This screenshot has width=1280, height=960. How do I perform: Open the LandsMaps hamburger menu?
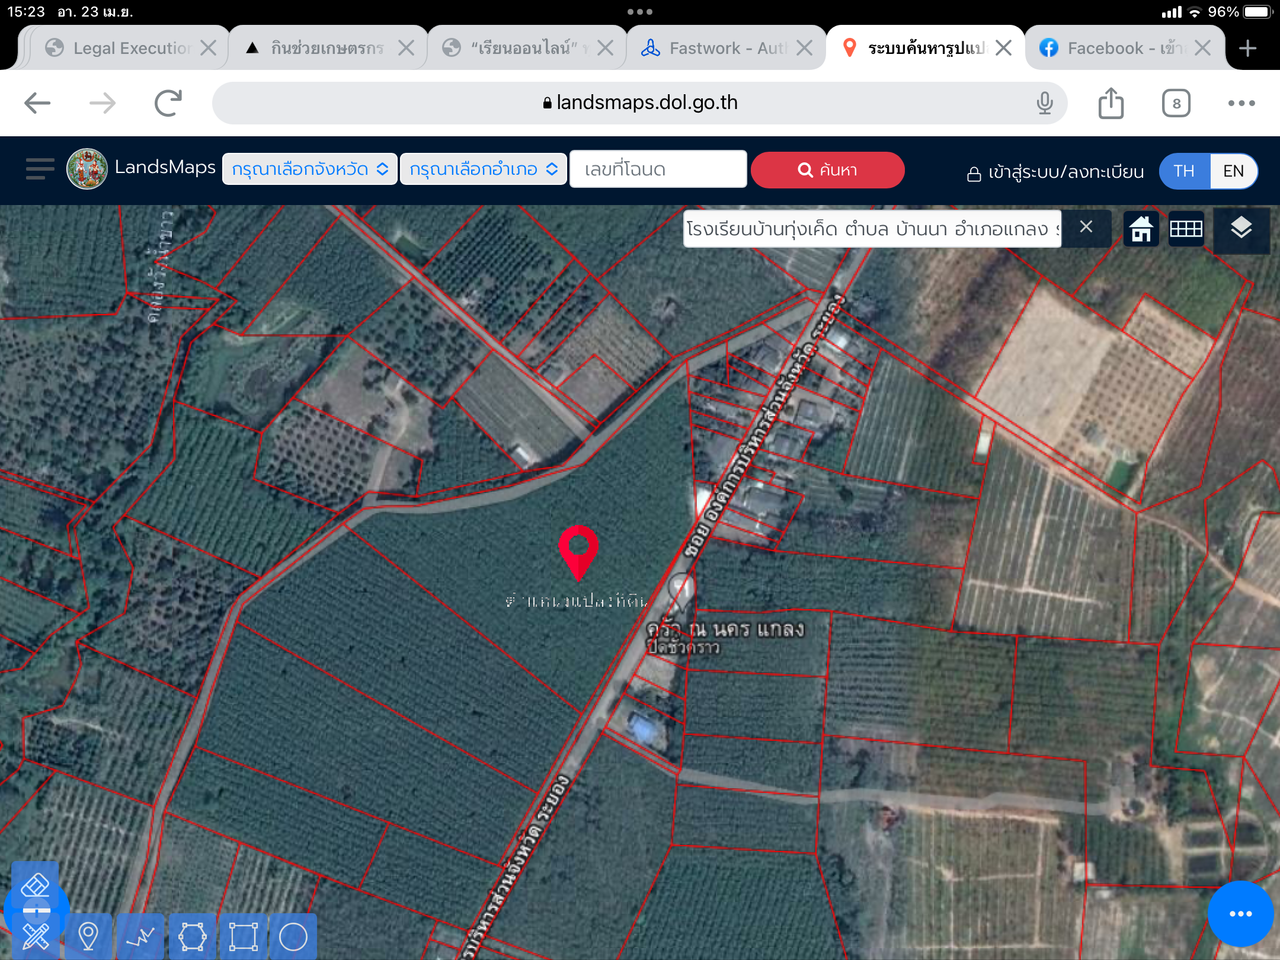point(40,169)
